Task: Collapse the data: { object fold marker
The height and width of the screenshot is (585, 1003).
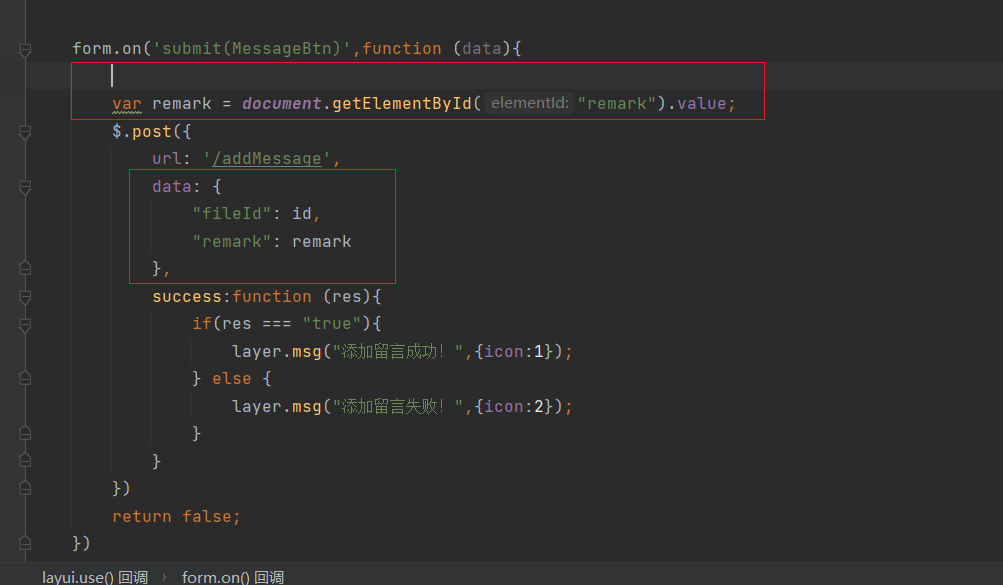Action: click(25, 187)
